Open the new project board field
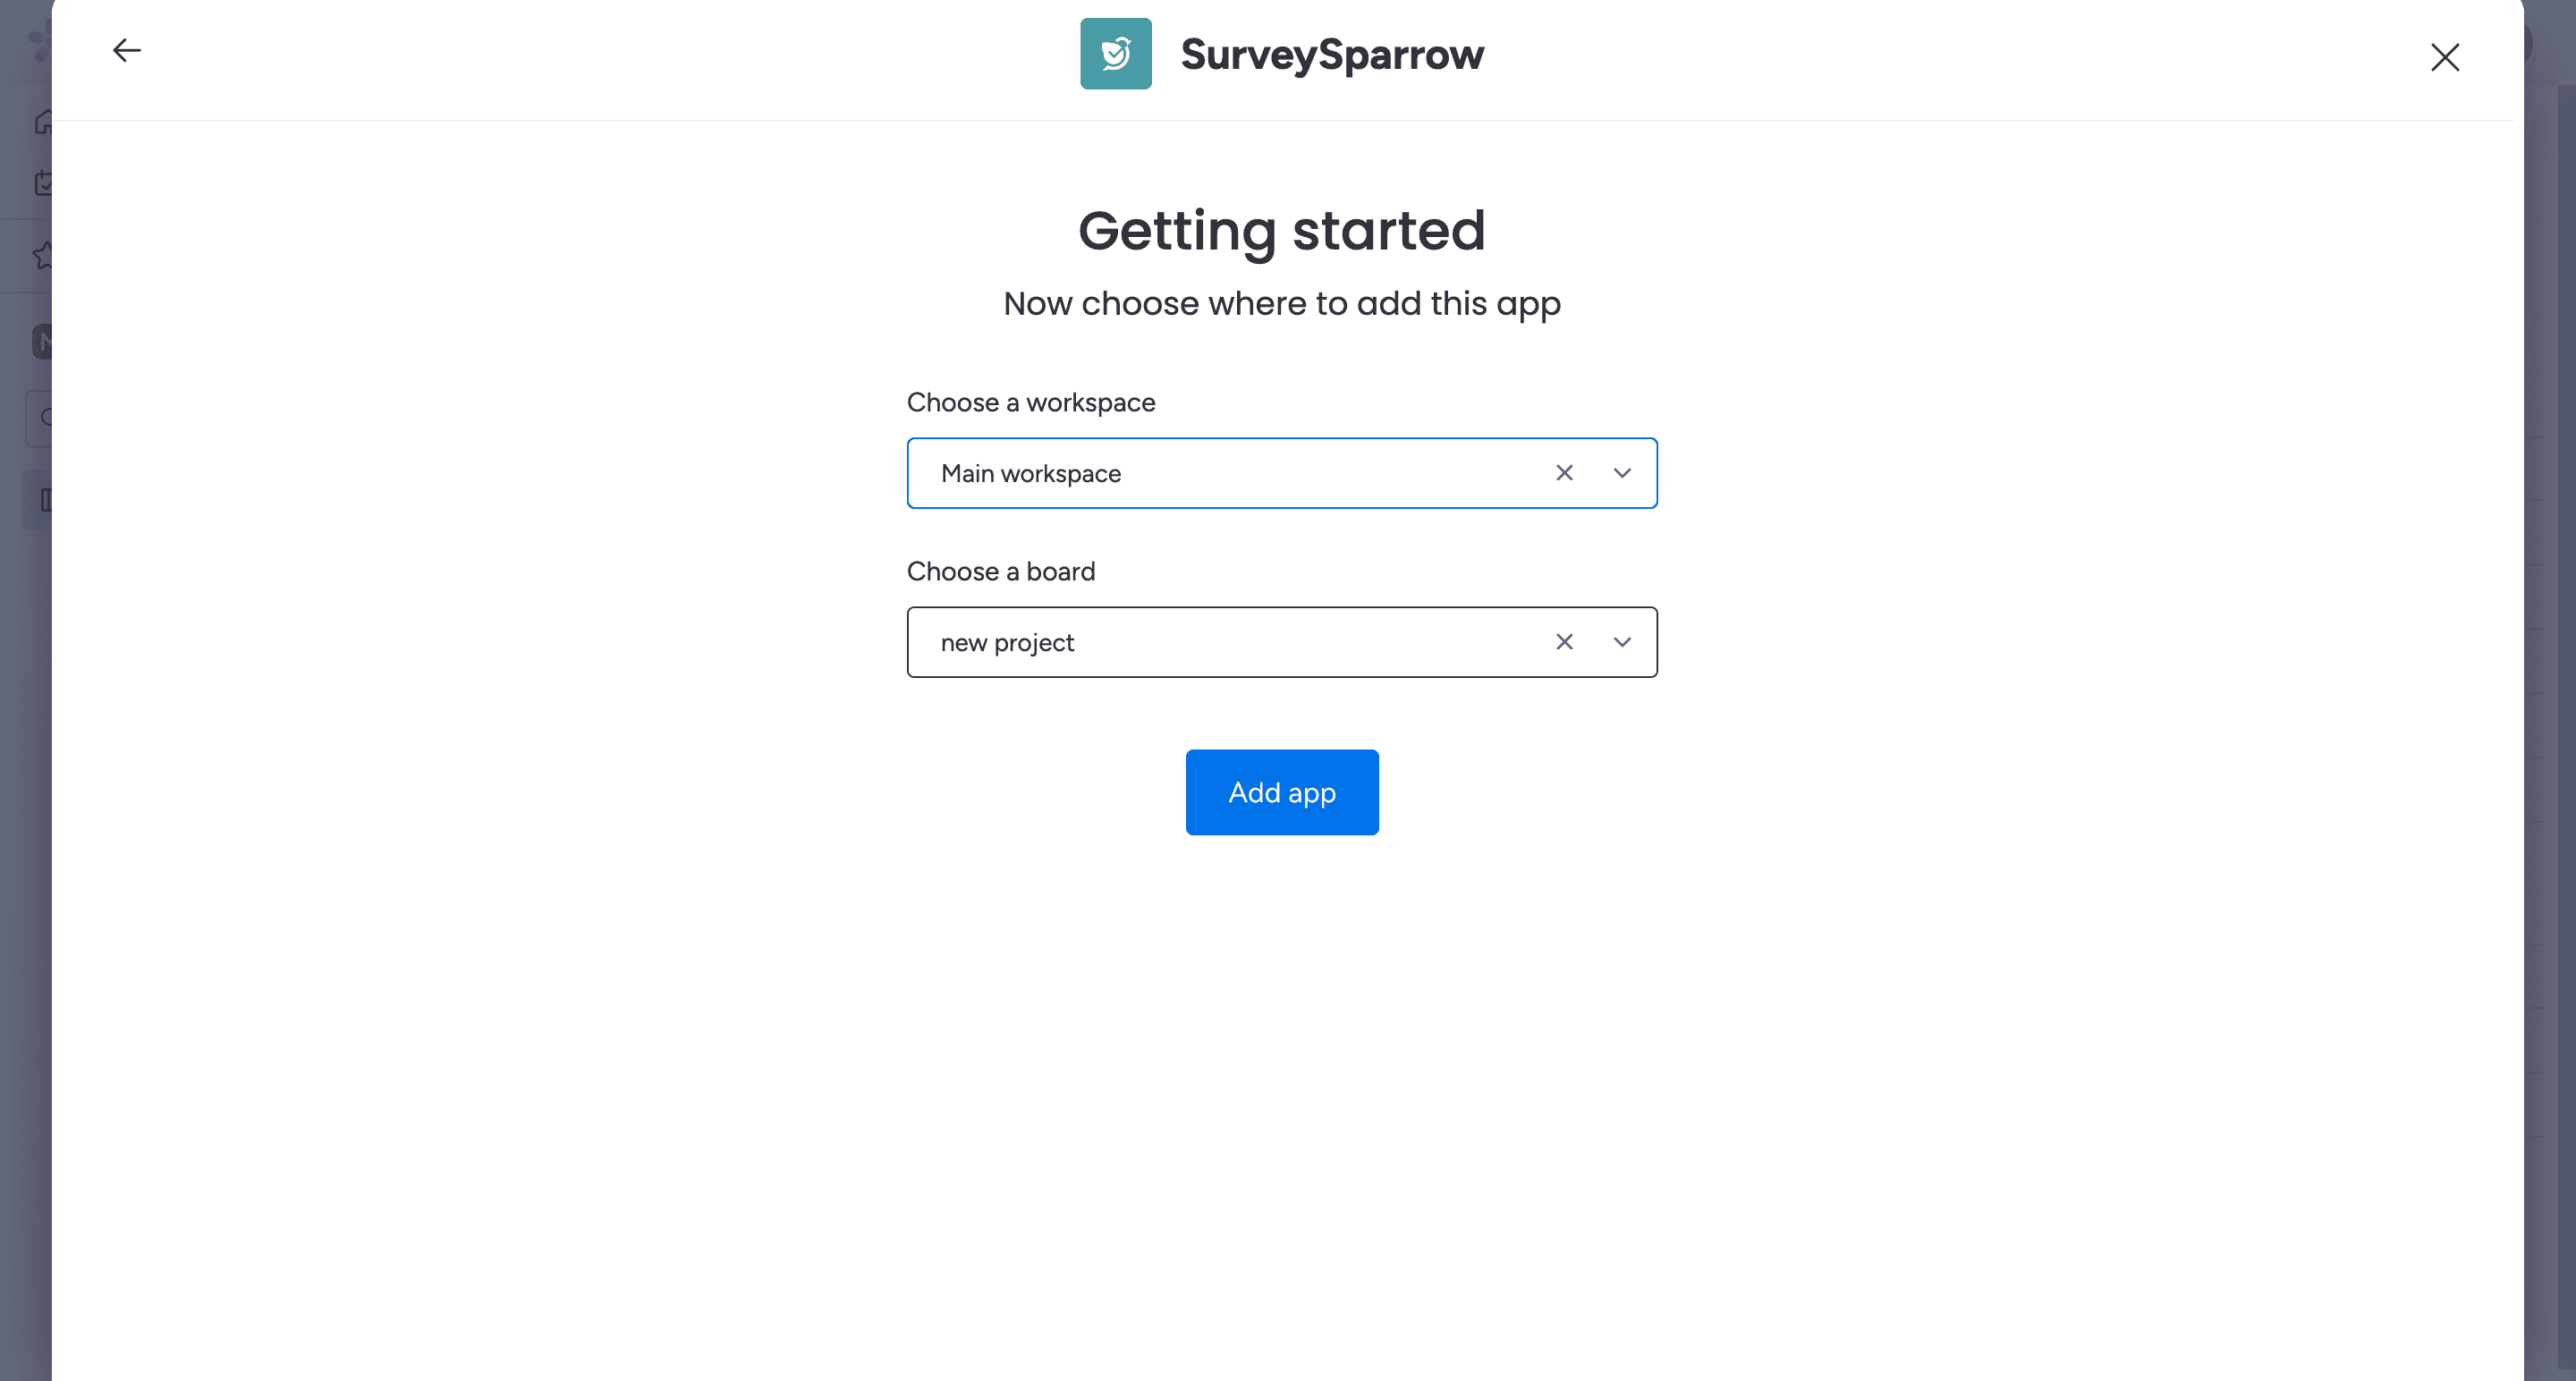This screenshot has height=1381, width=2576. pyautogui.click(x=1230, y=642)
